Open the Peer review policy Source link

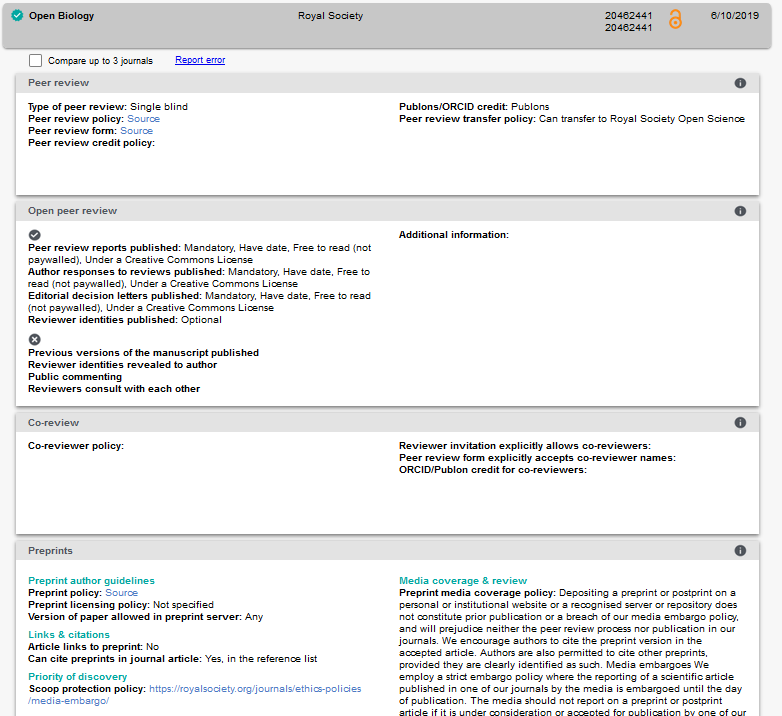(x=144, y=119)
